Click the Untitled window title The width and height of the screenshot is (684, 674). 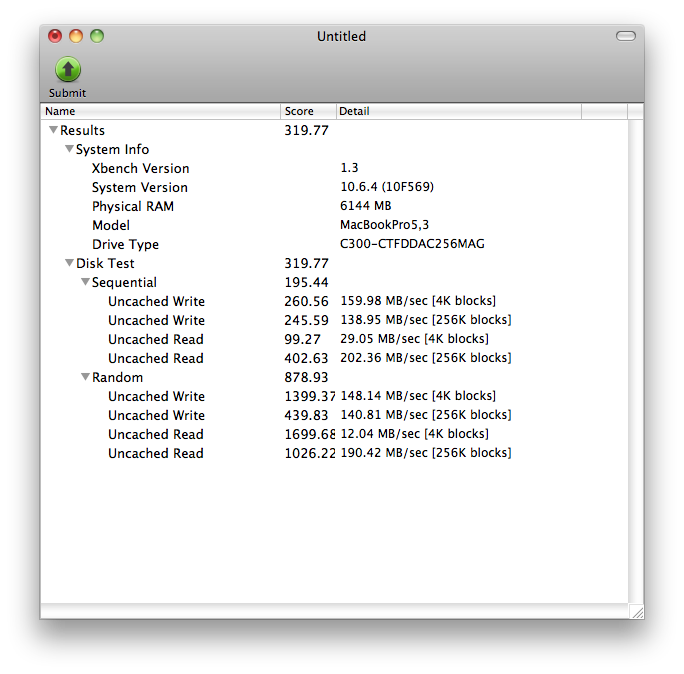[x=341, y=36]
